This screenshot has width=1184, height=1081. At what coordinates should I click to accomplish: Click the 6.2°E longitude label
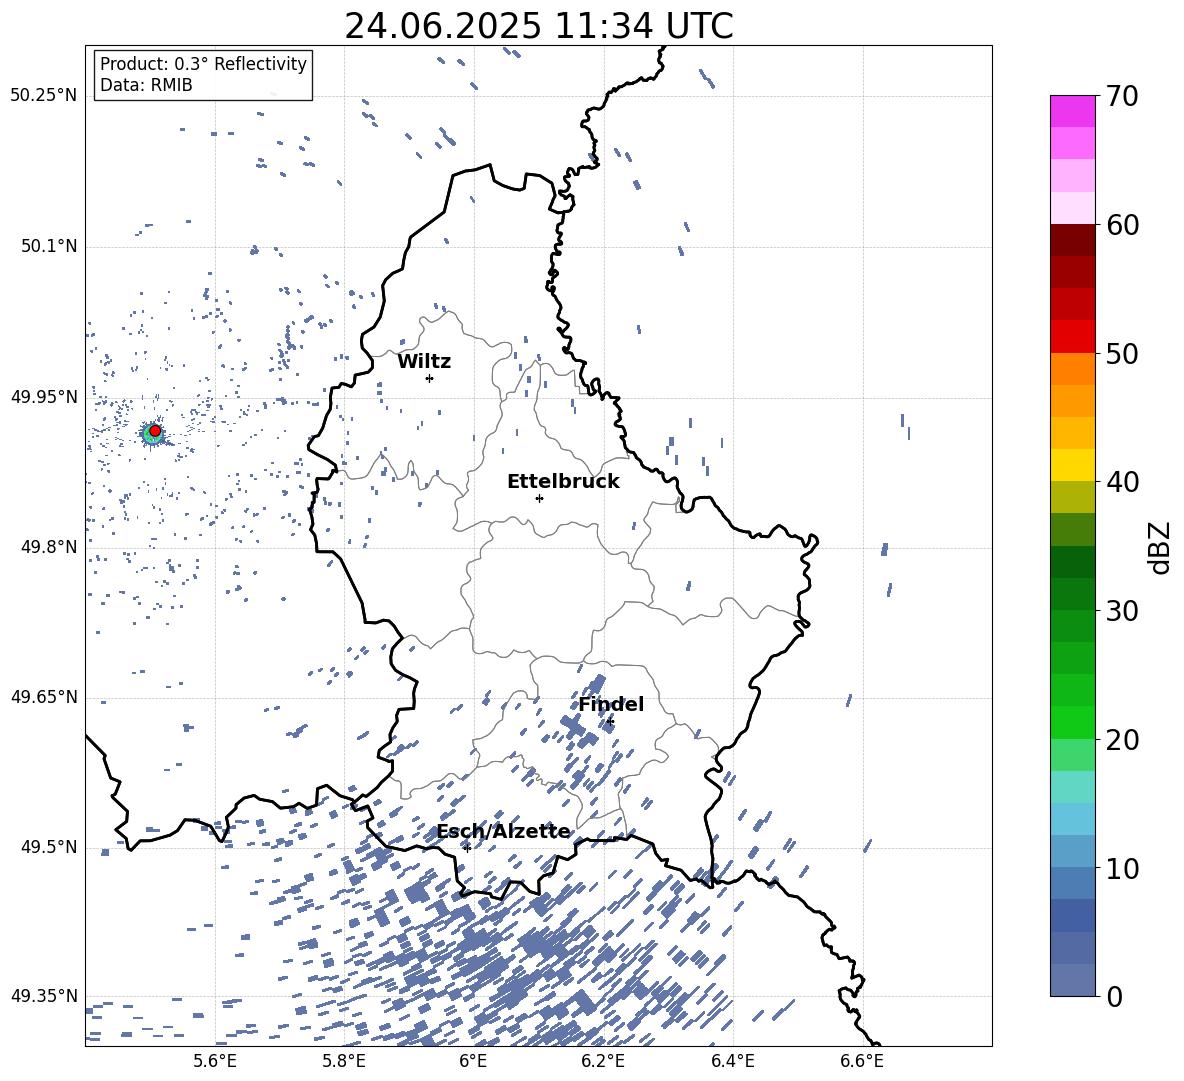point(603,1061)
